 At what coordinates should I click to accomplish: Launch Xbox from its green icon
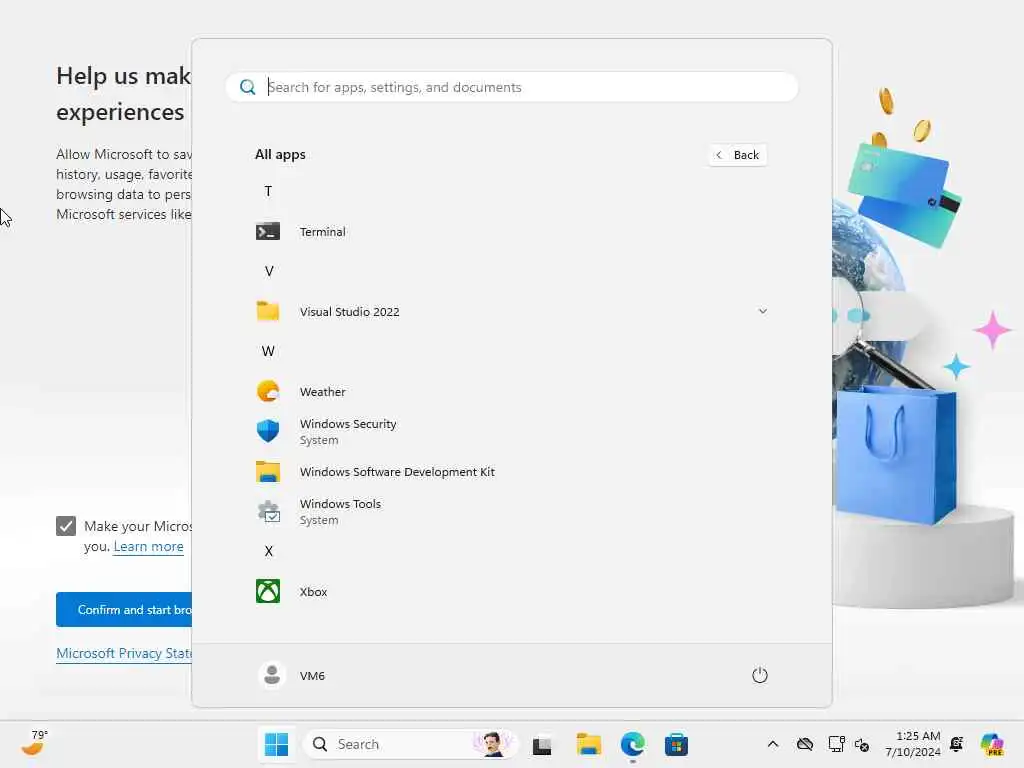[x=268, y=591]
